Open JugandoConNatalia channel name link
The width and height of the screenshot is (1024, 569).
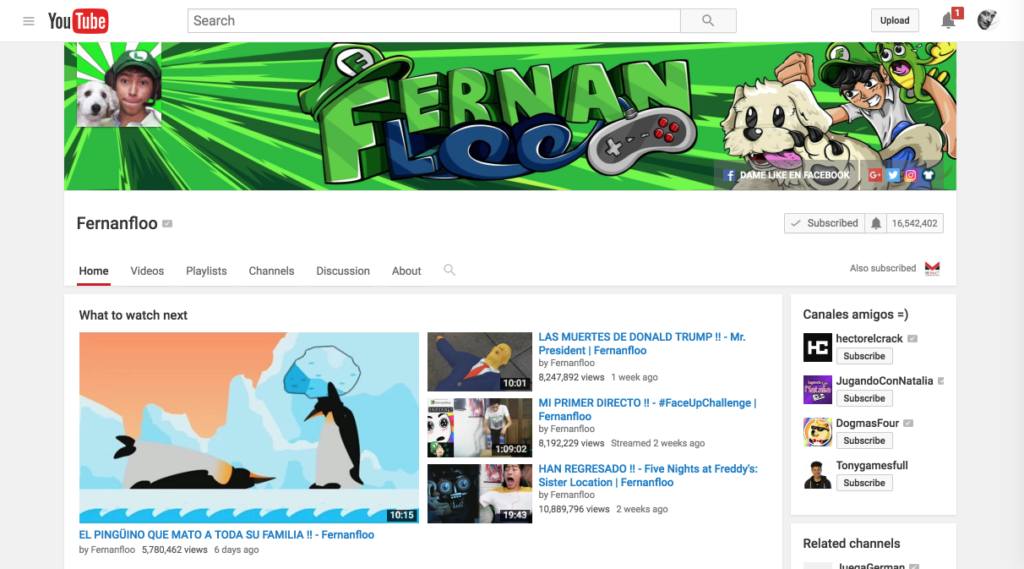click(884, 381)
